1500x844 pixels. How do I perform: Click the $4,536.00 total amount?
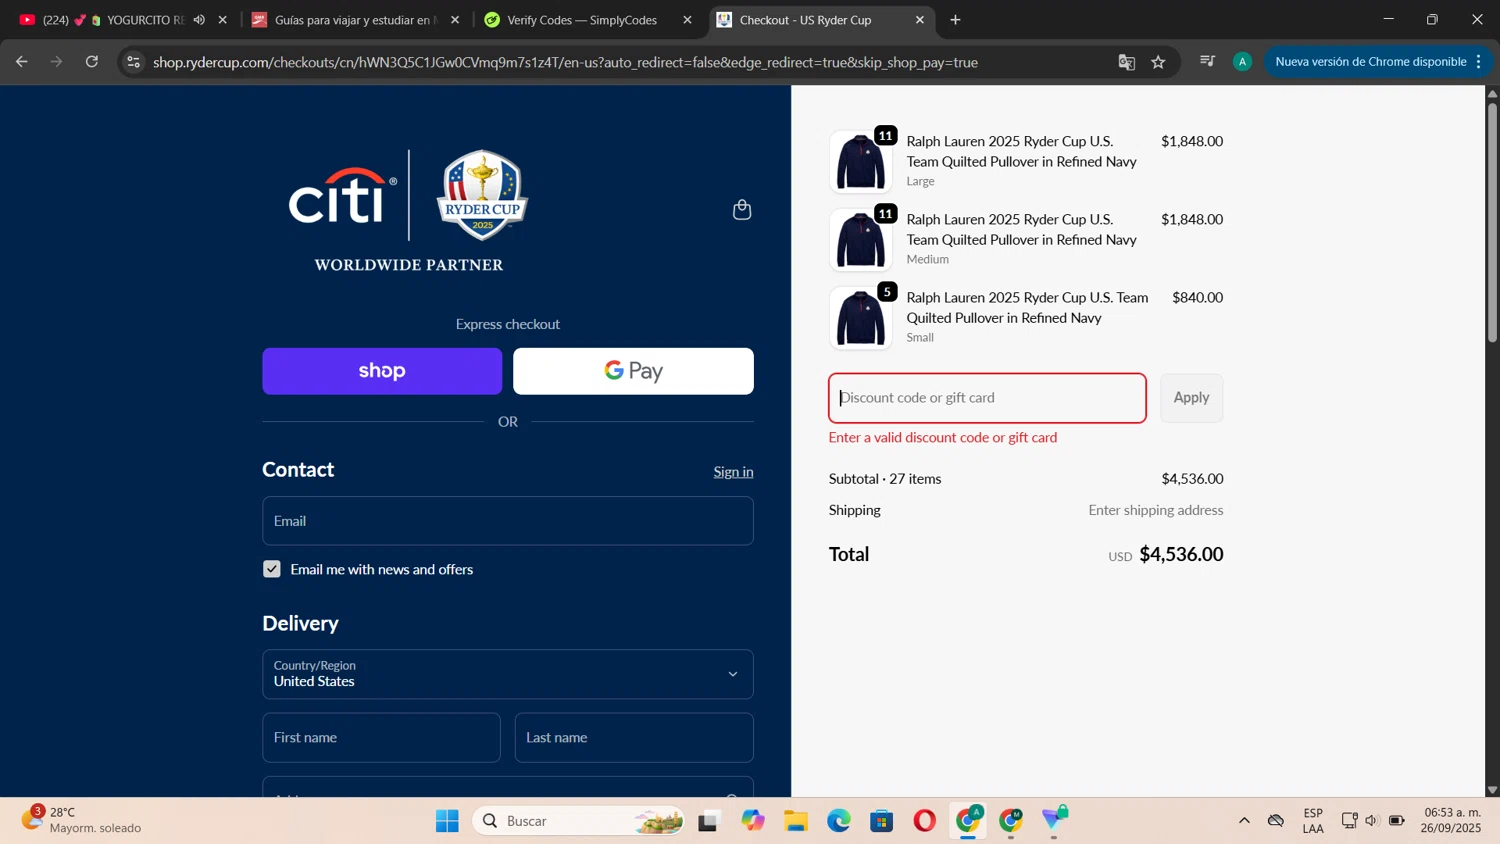click(1181, 554)
